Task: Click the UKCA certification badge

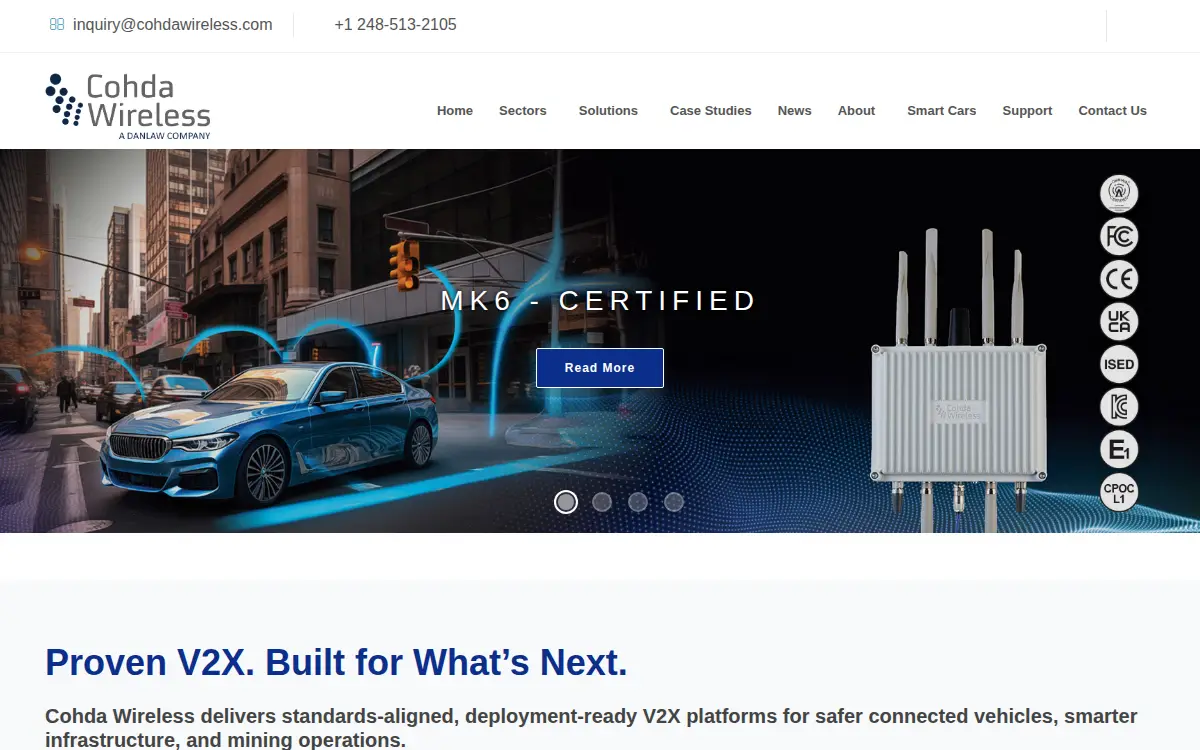Action: pyautogui.click(x=1119, y=322)
